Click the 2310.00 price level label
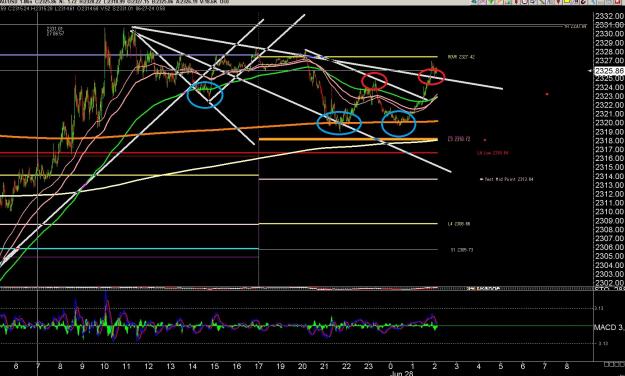 609,212
